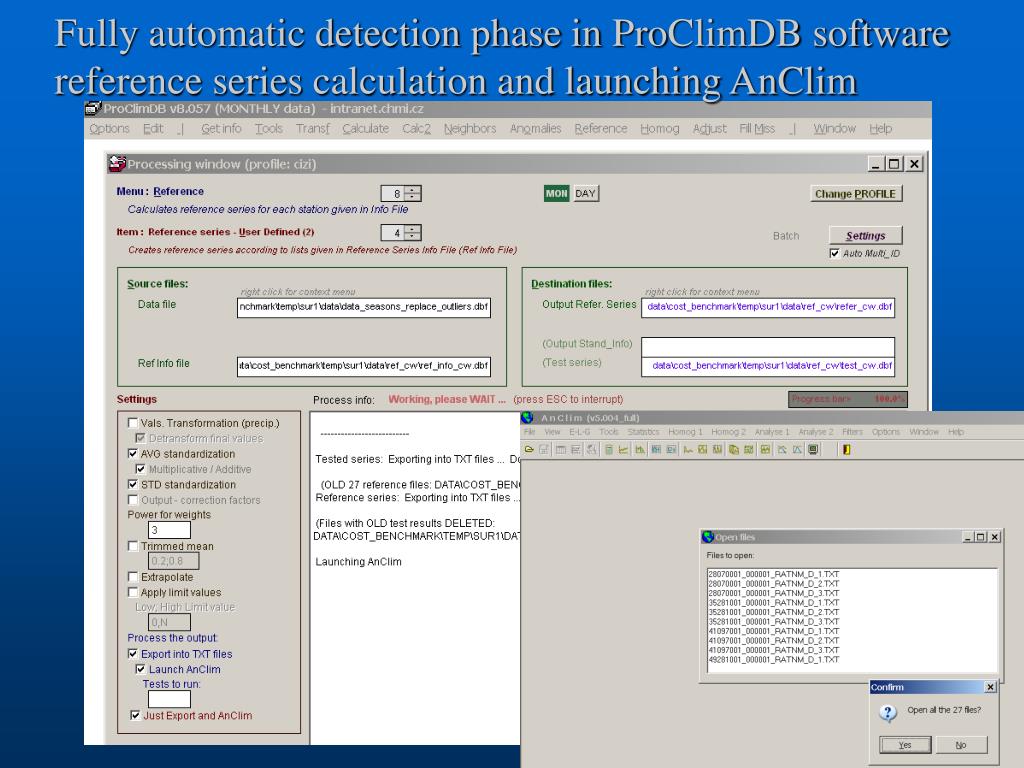Open AnClim File menu
This screenshot has width=1024, height=768.
click(529, 432)
